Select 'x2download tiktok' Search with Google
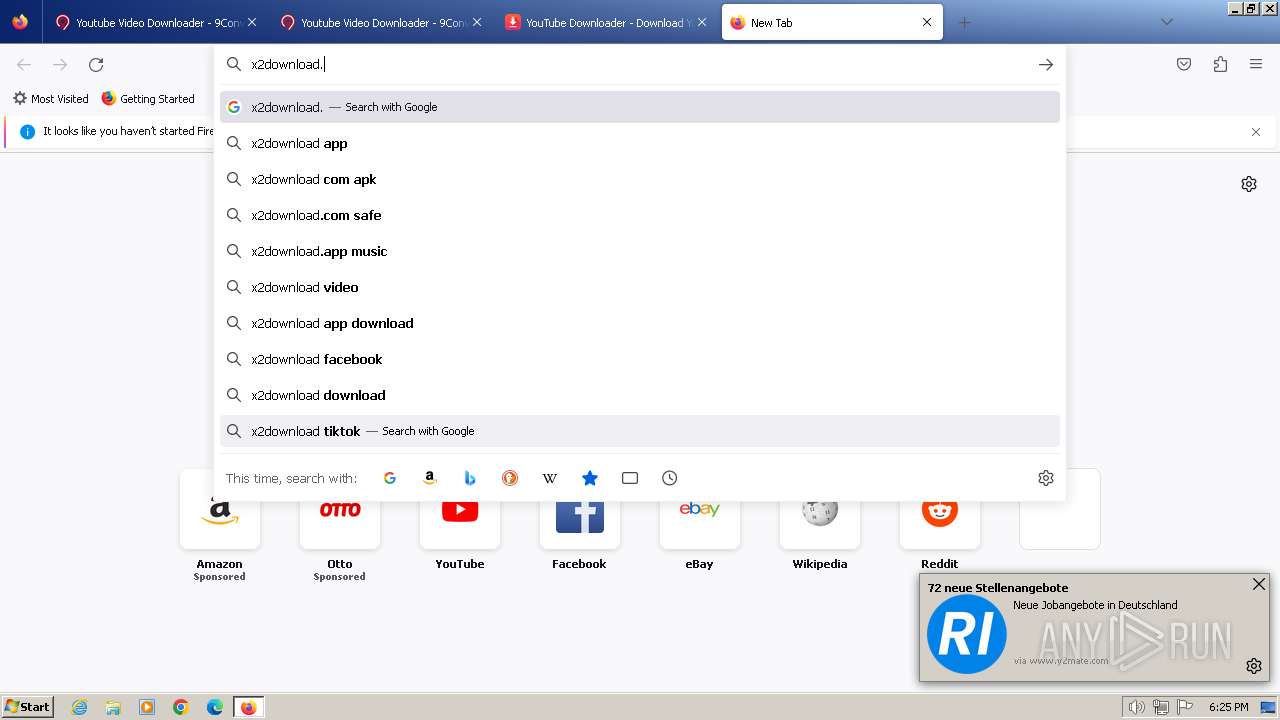The width and height of the screenshot is (1280, 720). point(640,431)
